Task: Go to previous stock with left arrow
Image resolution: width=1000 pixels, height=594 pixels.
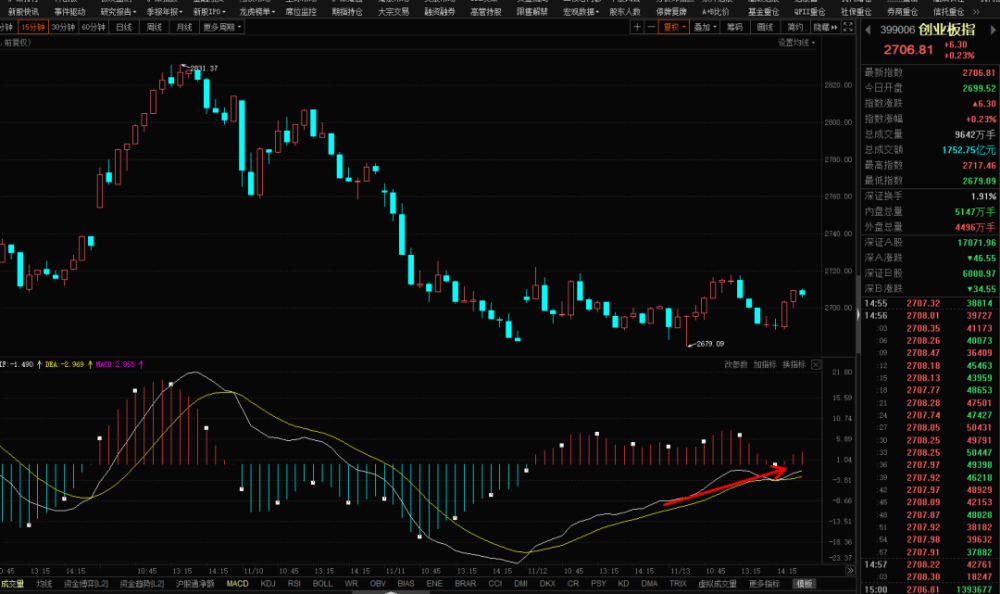Action: coord(867,30)
